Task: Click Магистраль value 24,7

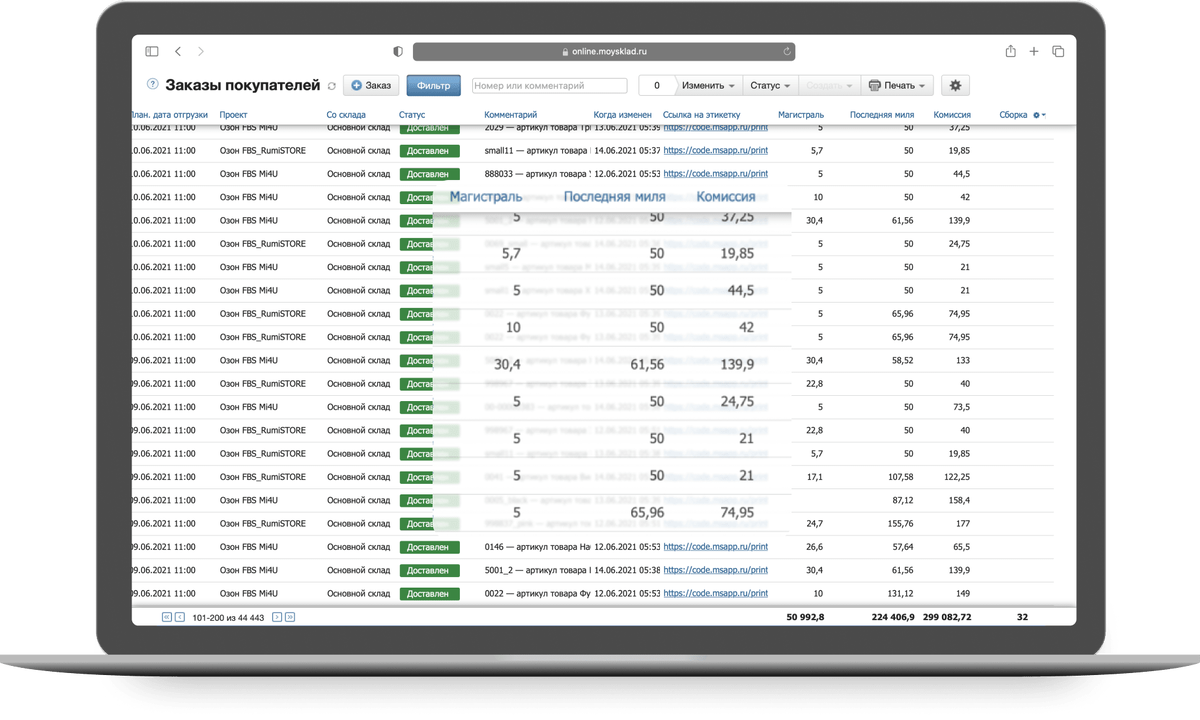Action: tap(814, 524)
